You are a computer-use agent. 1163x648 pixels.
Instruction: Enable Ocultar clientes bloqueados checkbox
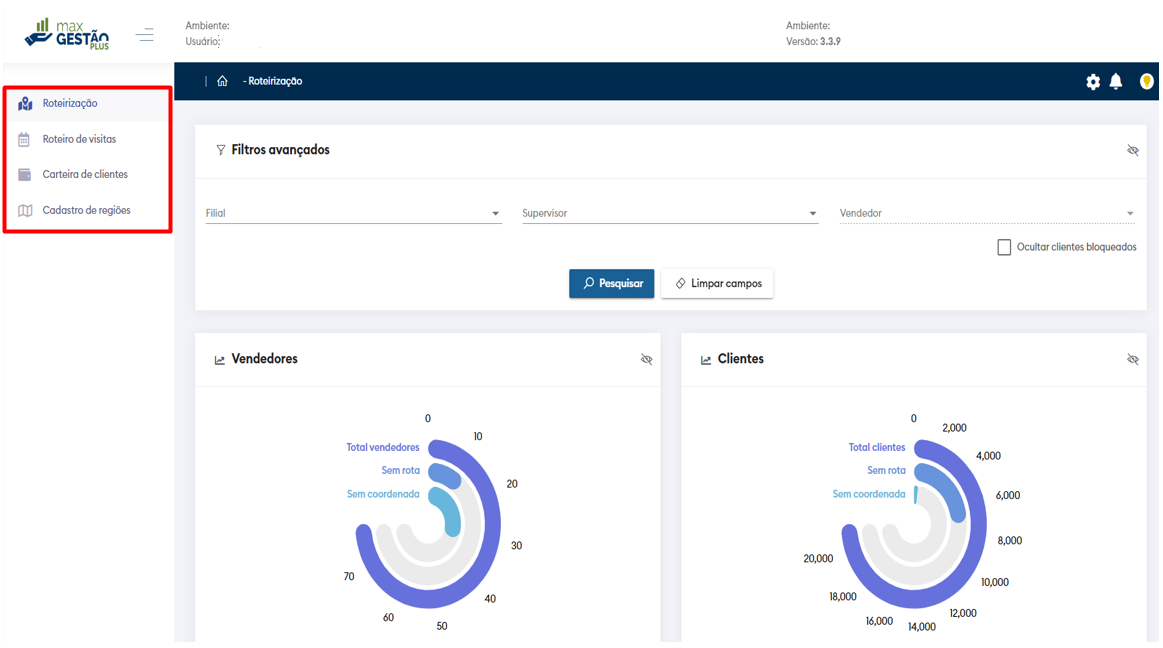click(x=1003, y=247)
